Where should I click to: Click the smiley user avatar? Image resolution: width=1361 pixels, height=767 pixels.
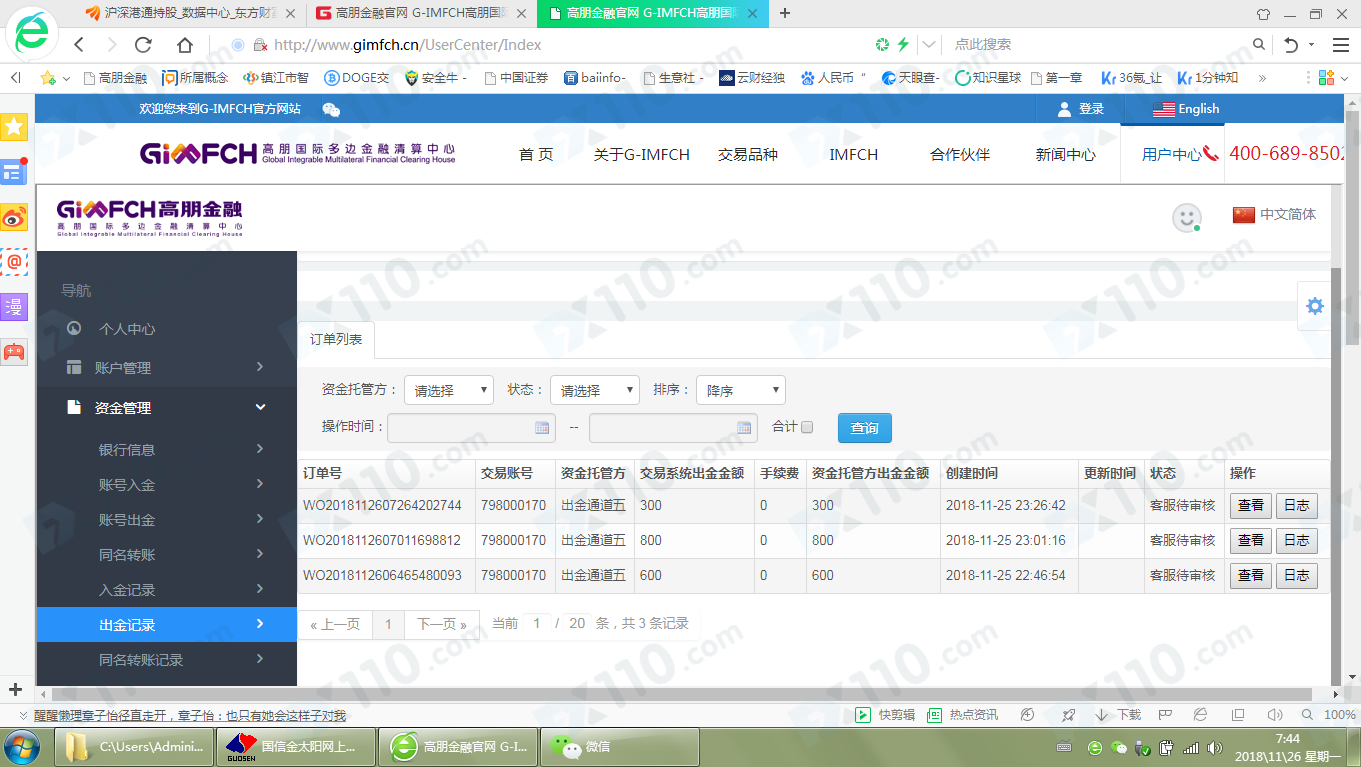click(1187, 218)
